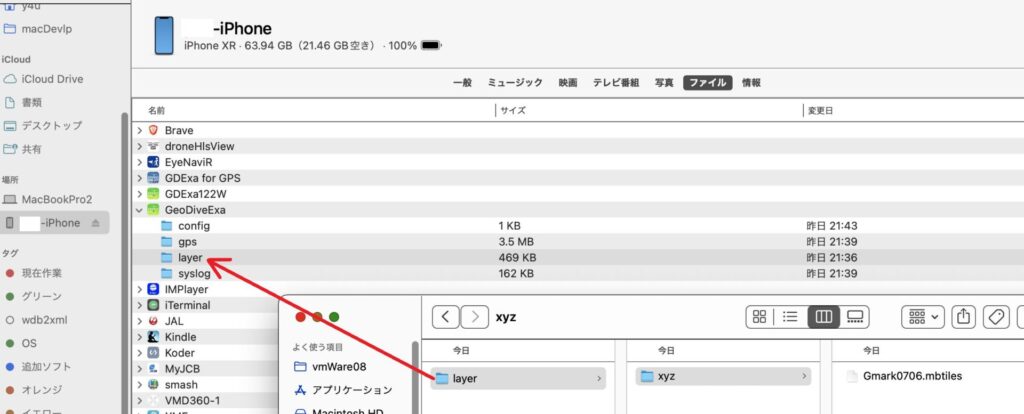Click the share icon in xyz window
The height and width of the screenshot is (414, 1024).
964,317
